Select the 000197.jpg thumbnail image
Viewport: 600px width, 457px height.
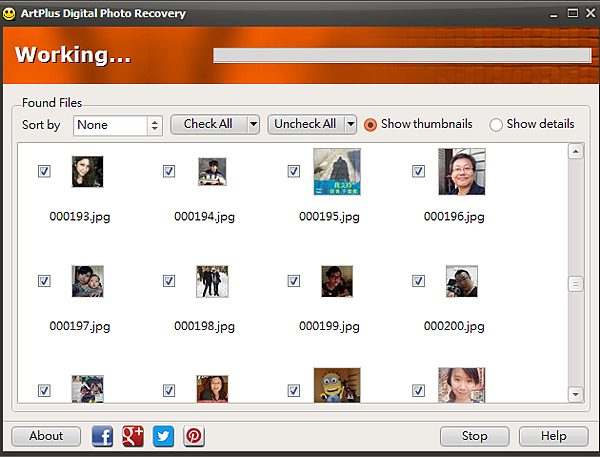click(x=88, y=281)
